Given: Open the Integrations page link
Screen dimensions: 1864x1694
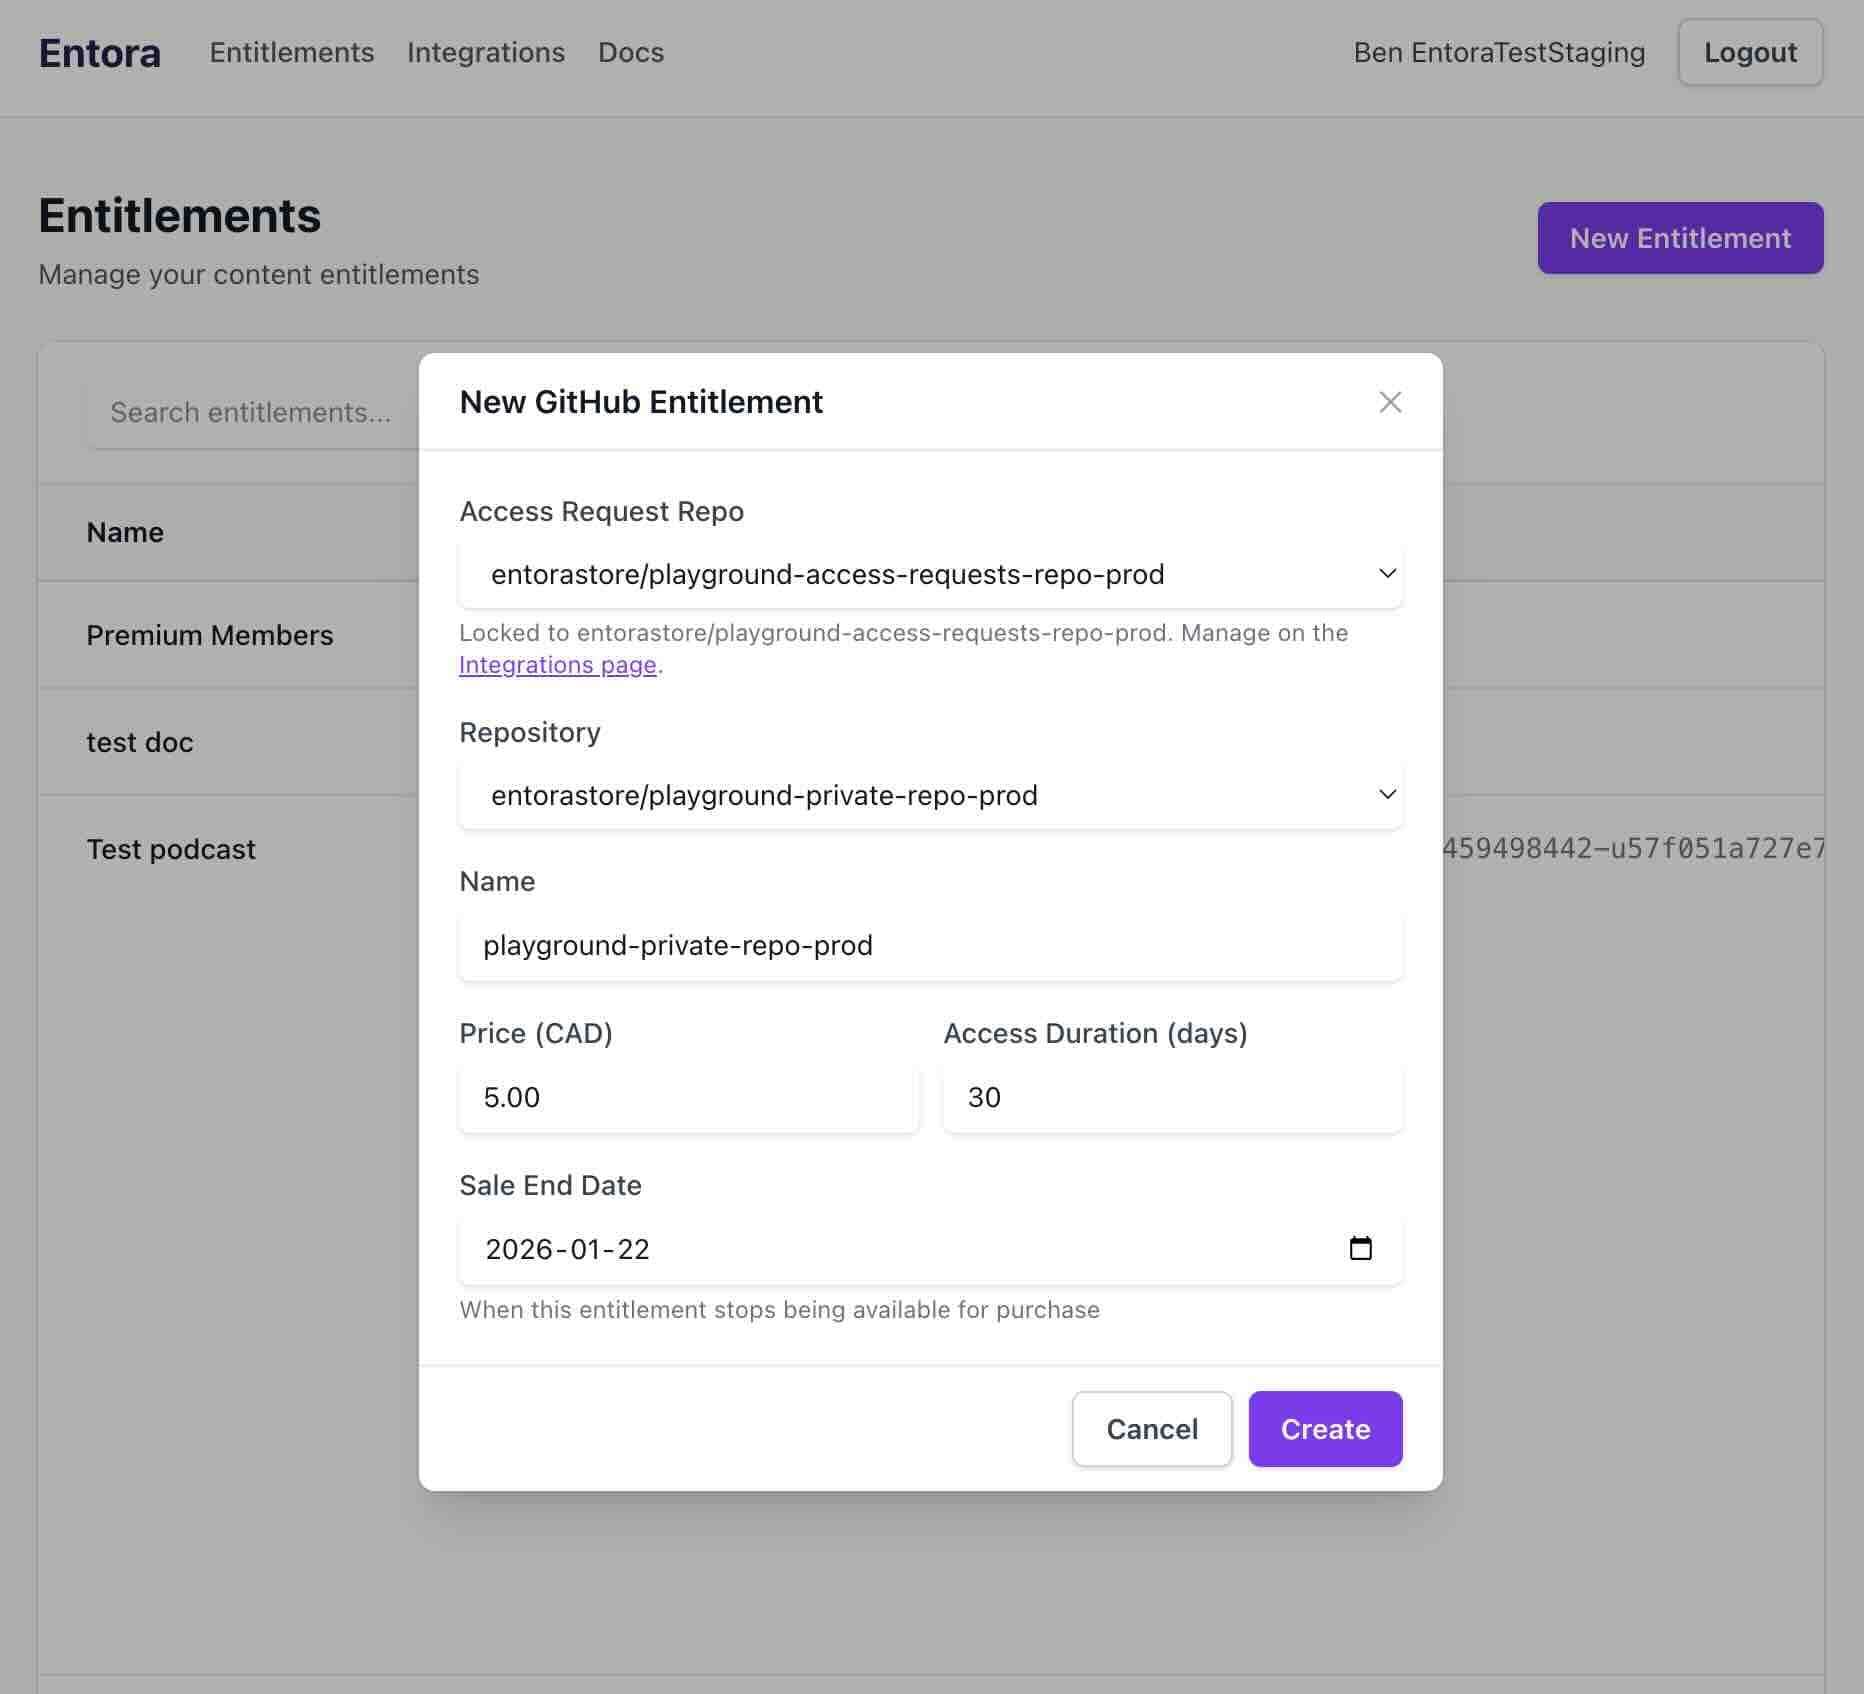Looking at the screenshot, I should pyautogui.click(x=558, y=664).
